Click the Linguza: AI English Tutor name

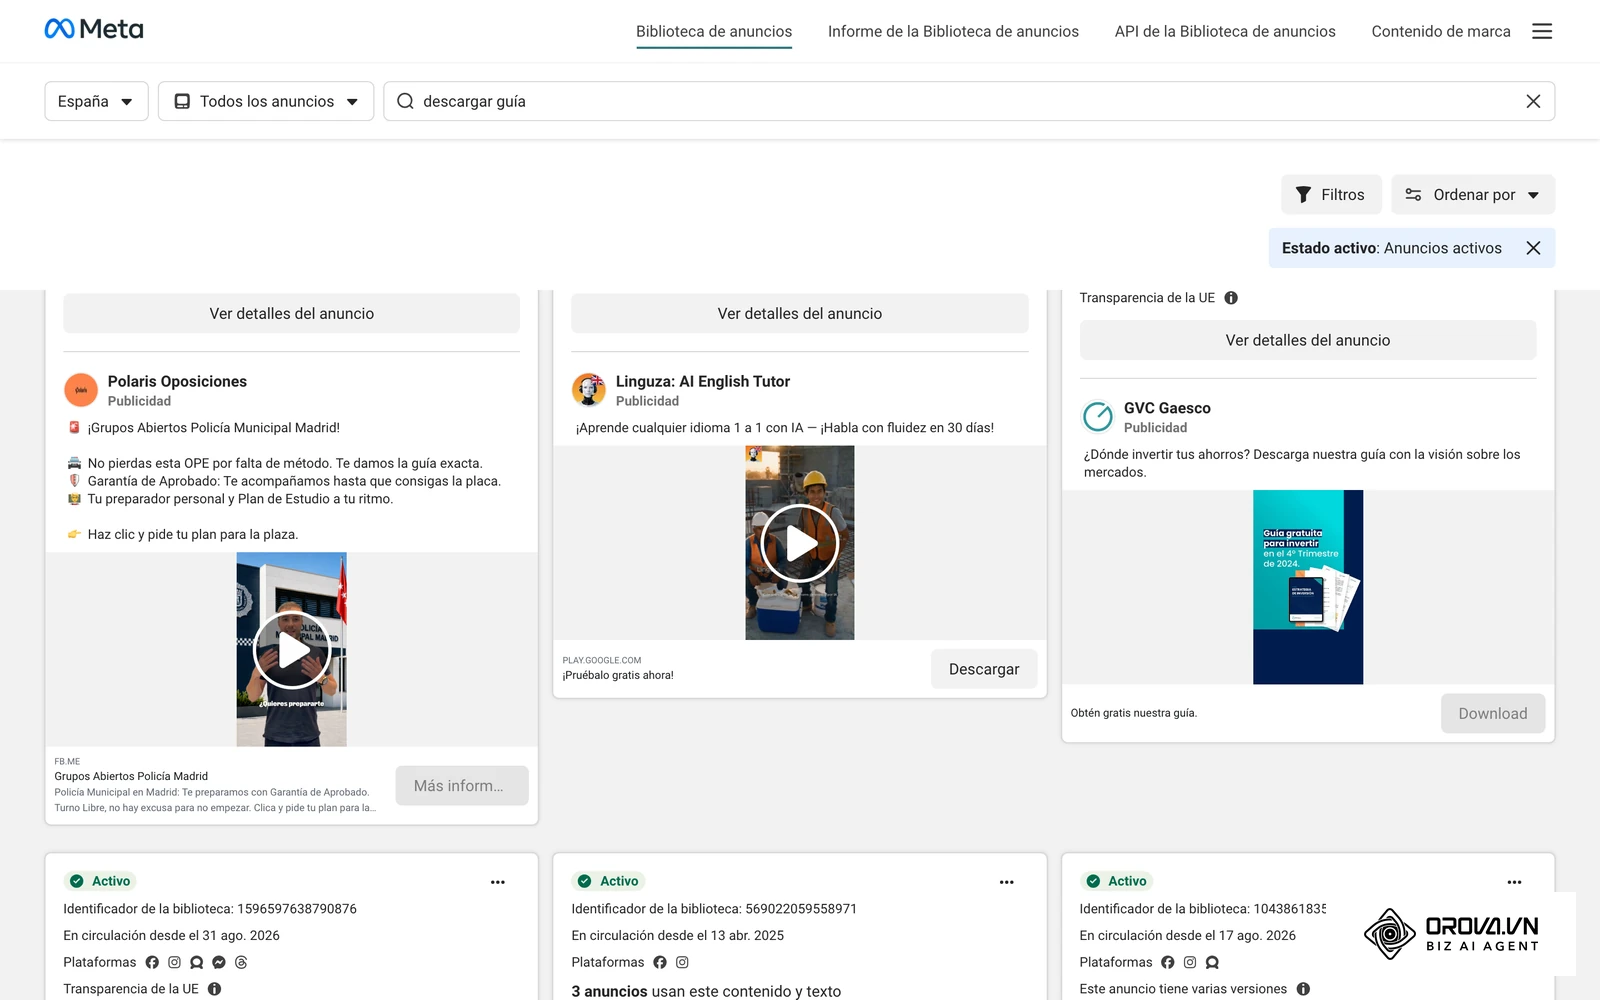(703, 381)
